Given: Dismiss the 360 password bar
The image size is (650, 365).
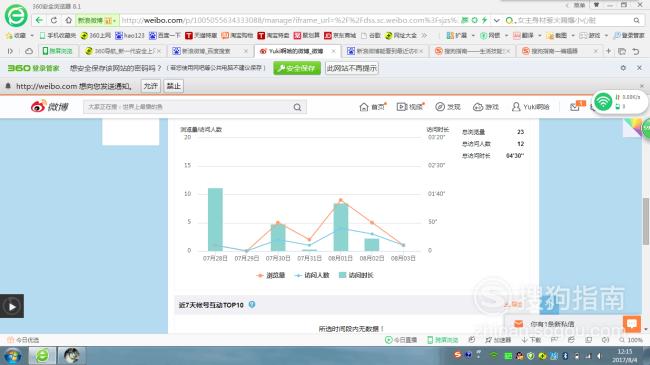Looking at the screenshot, I should pyautogui.click(x=639, y=68).
